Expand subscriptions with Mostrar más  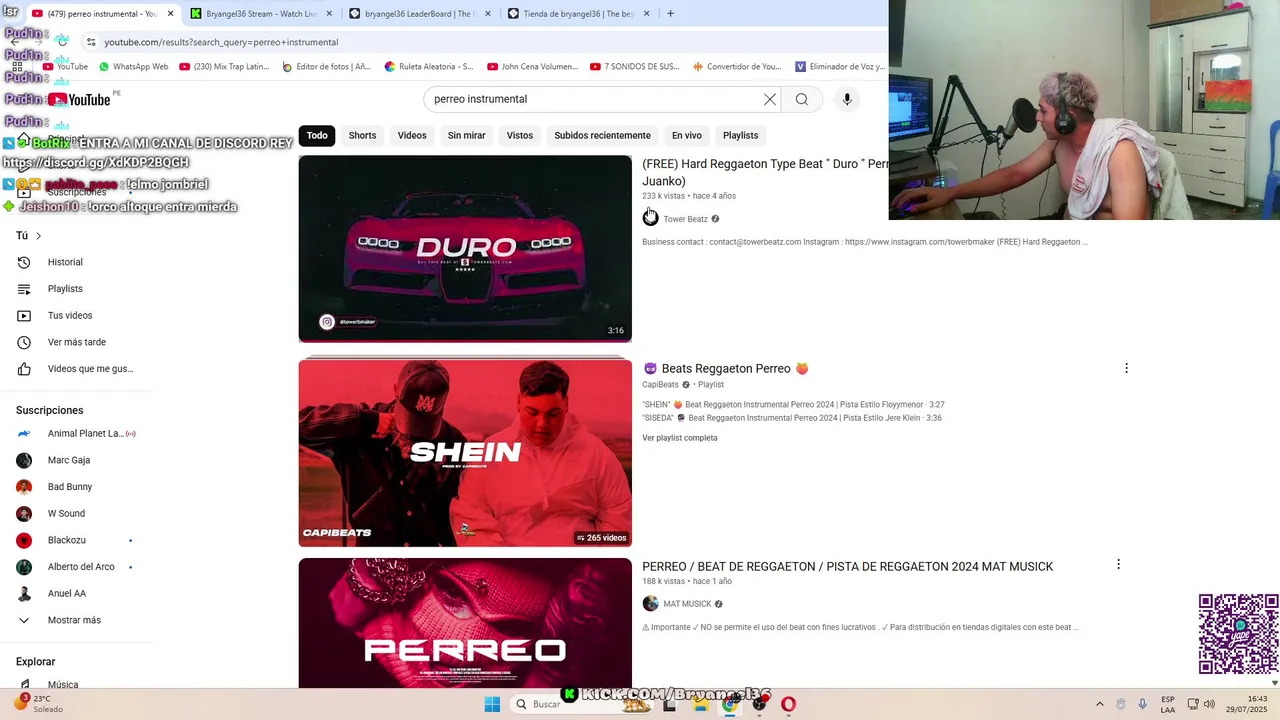click(x=75, y=620)
